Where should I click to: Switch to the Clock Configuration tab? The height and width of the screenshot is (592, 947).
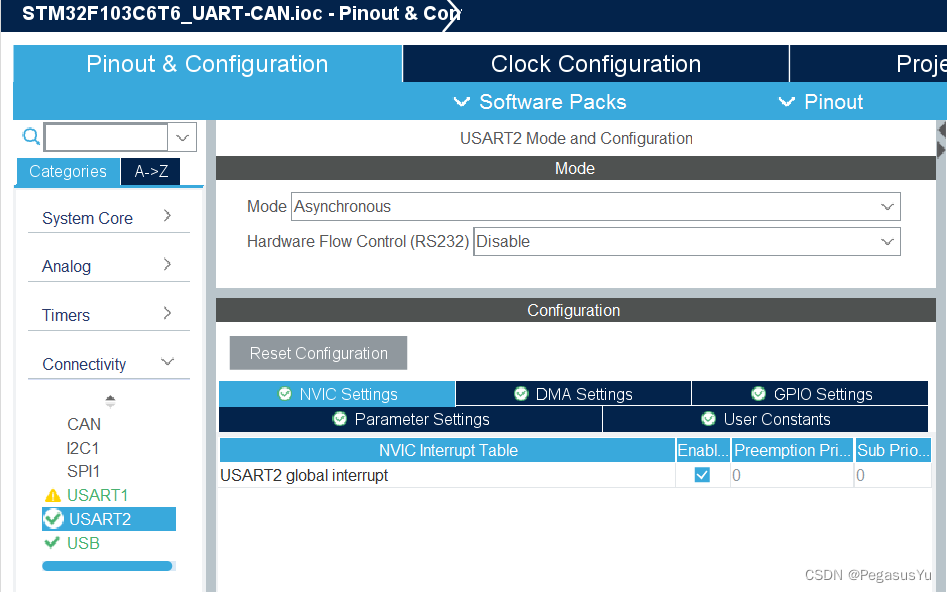595,63
